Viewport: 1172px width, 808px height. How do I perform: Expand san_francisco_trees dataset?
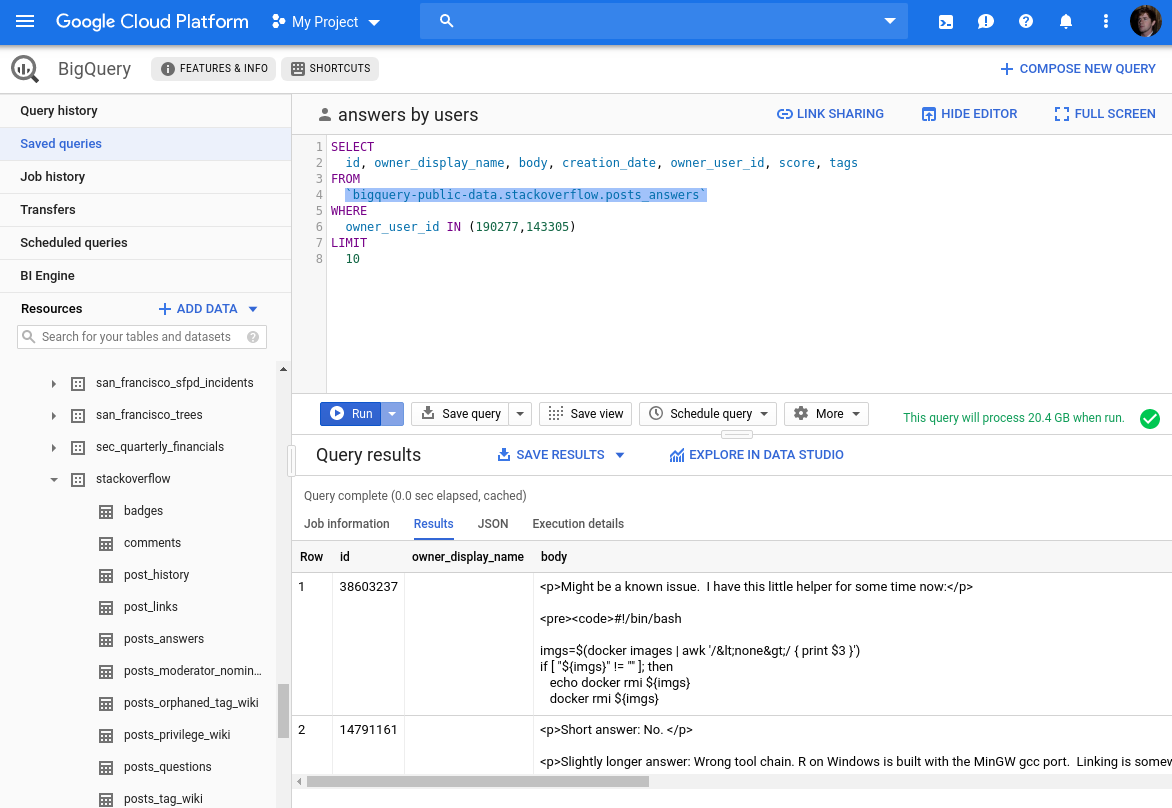(54, 416)
